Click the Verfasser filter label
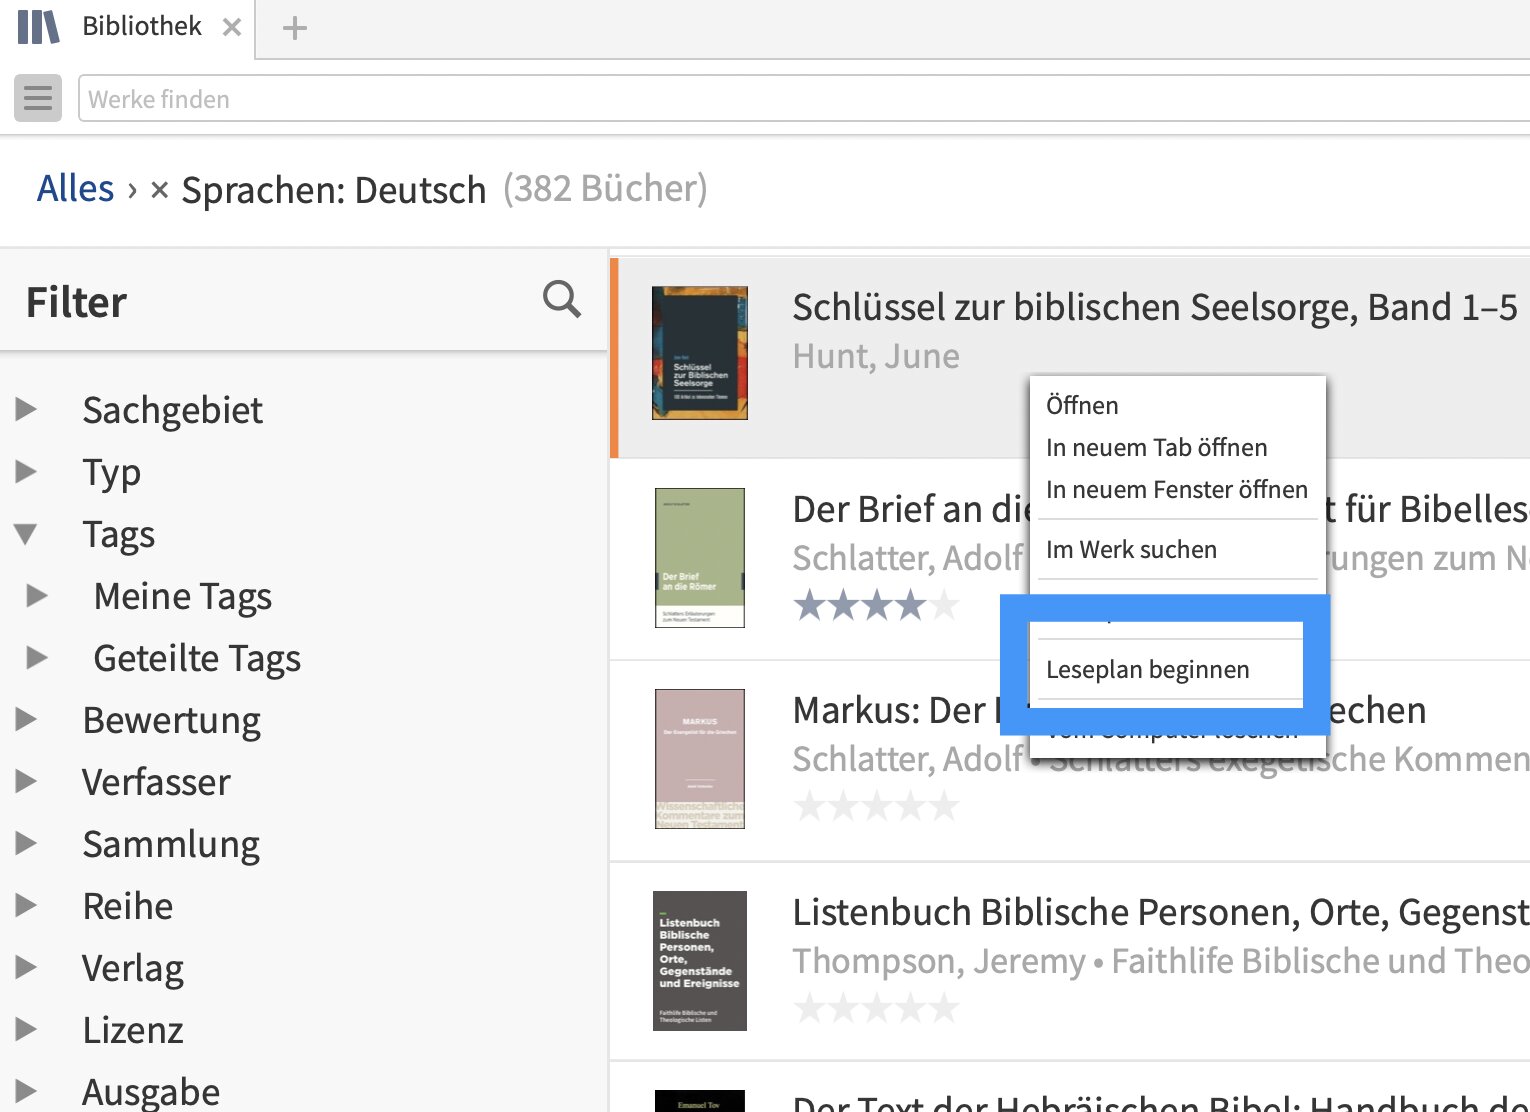The height and width of the screenshot is (1112, 1530). click(156, 782)
